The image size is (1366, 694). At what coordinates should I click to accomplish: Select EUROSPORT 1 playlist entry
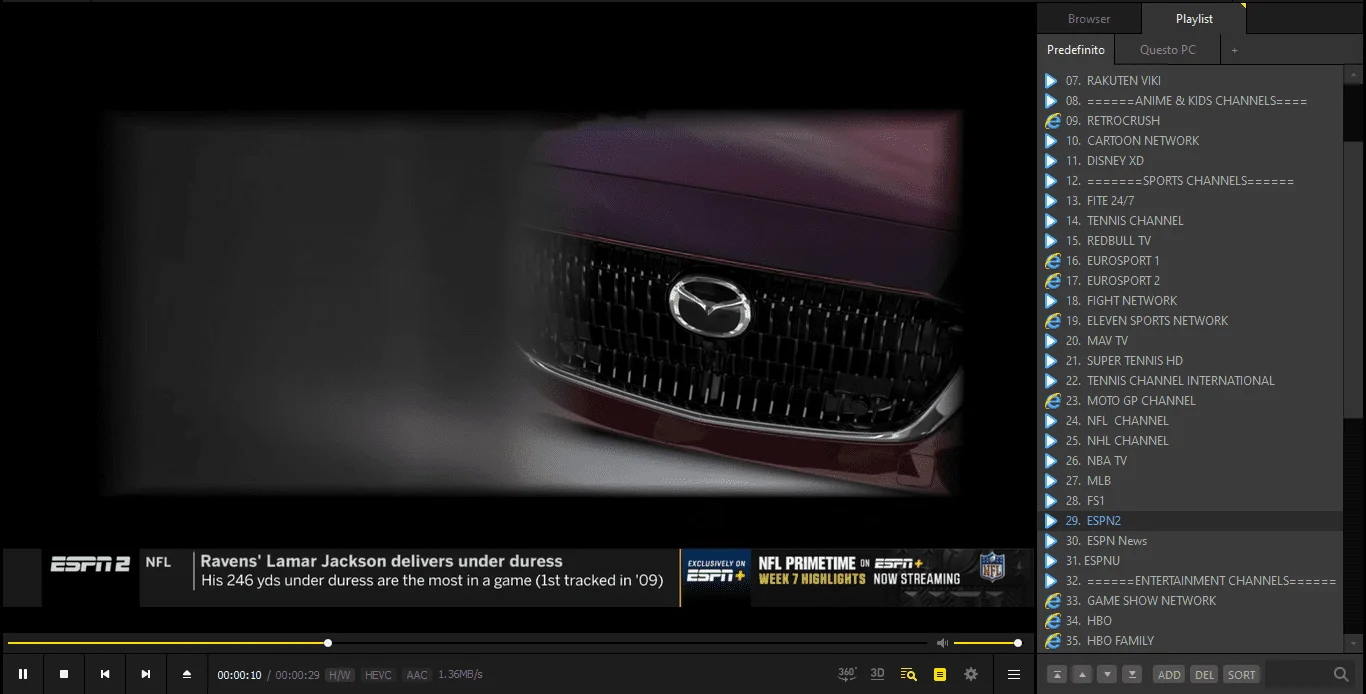[1192, 261]
